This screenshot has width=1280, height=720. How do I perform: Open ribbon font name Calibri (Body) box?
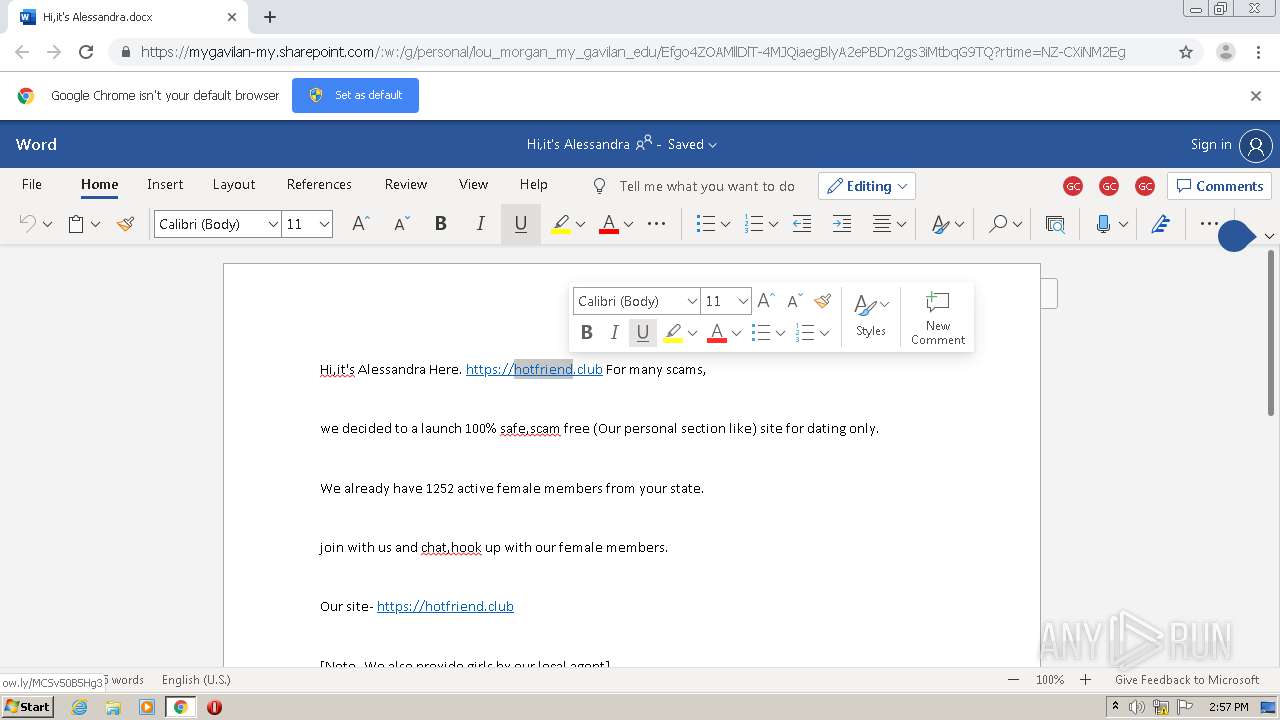(217, 224)
